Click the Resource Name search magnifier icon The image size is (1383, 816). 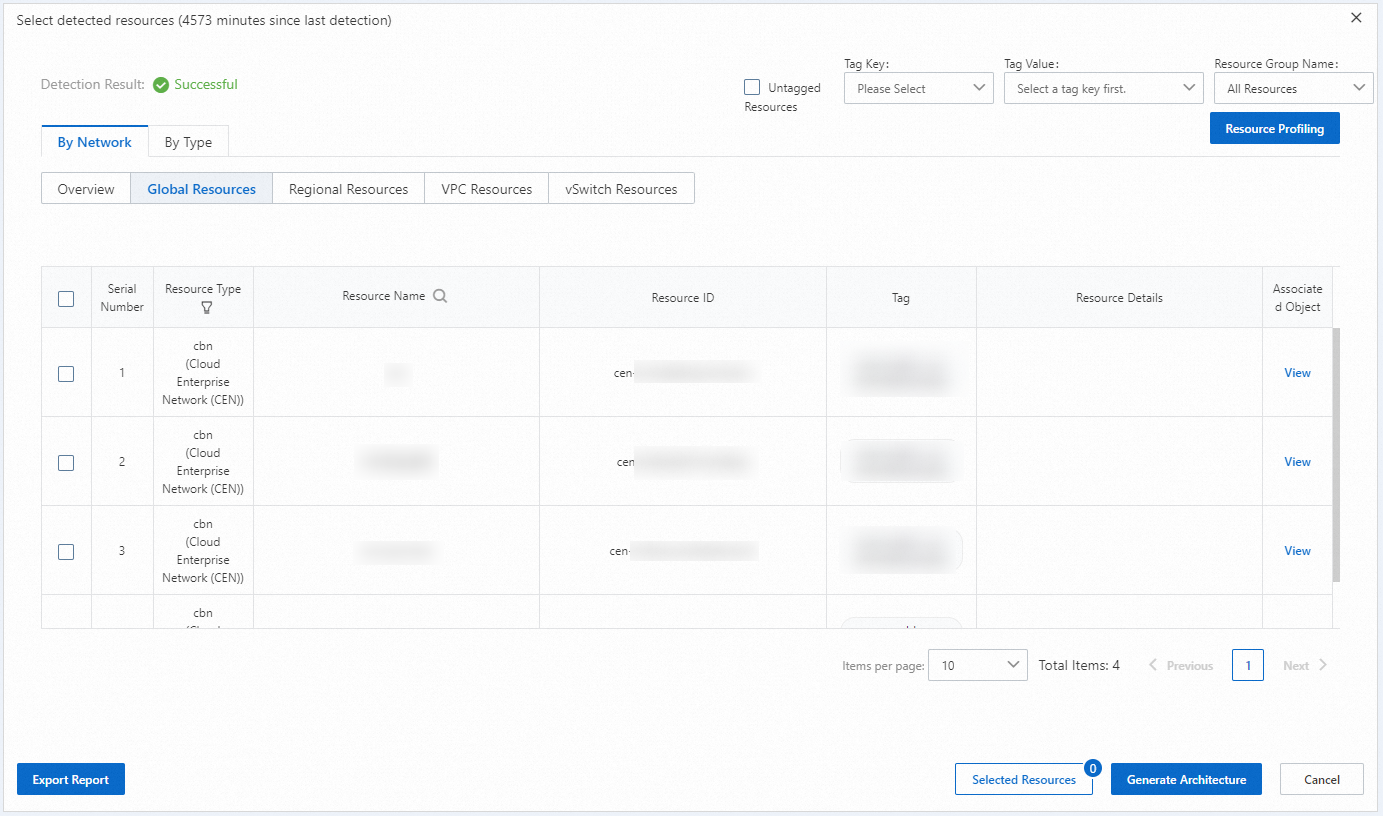point(440,296)
